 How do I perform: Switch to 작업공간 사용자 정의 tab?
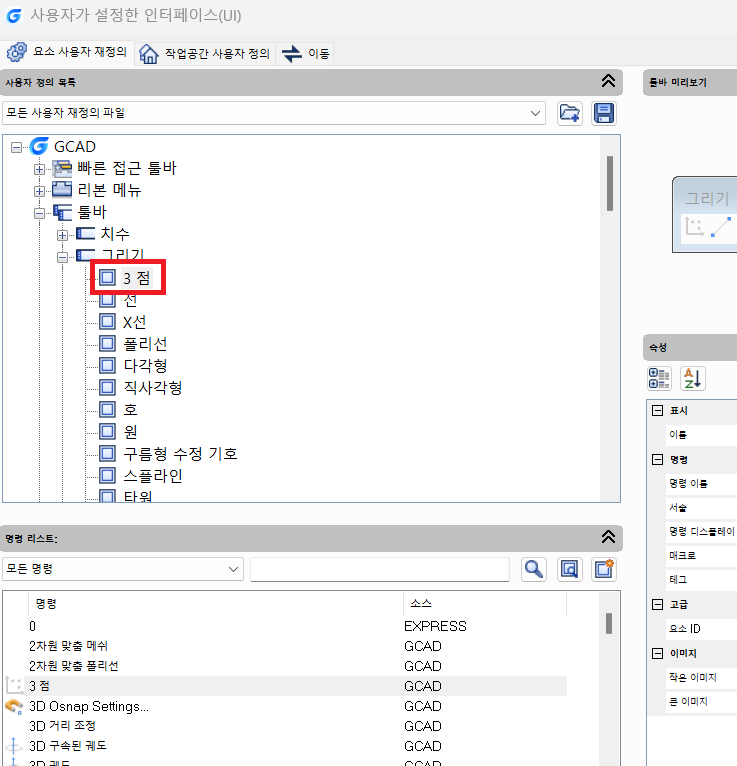(205, 53)
